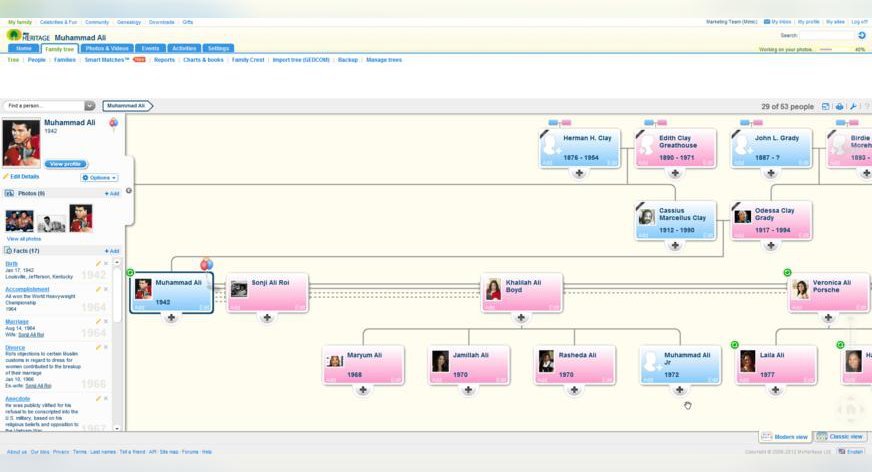Click the facts list scrollbar
Viewport: 872px width, 472px height.
coord(117,345)
